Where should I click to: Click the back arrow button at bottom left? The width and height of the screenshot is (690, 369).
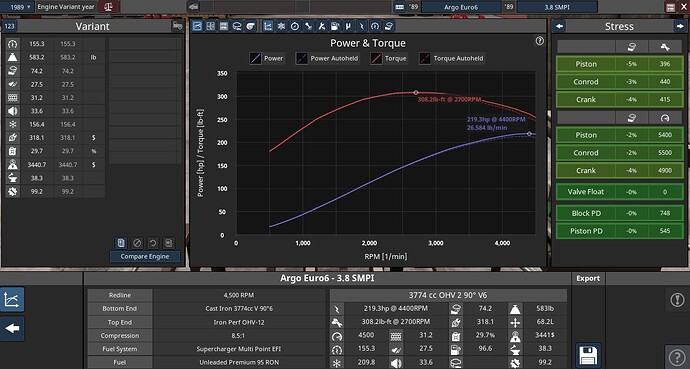click(x=12, y=328)
